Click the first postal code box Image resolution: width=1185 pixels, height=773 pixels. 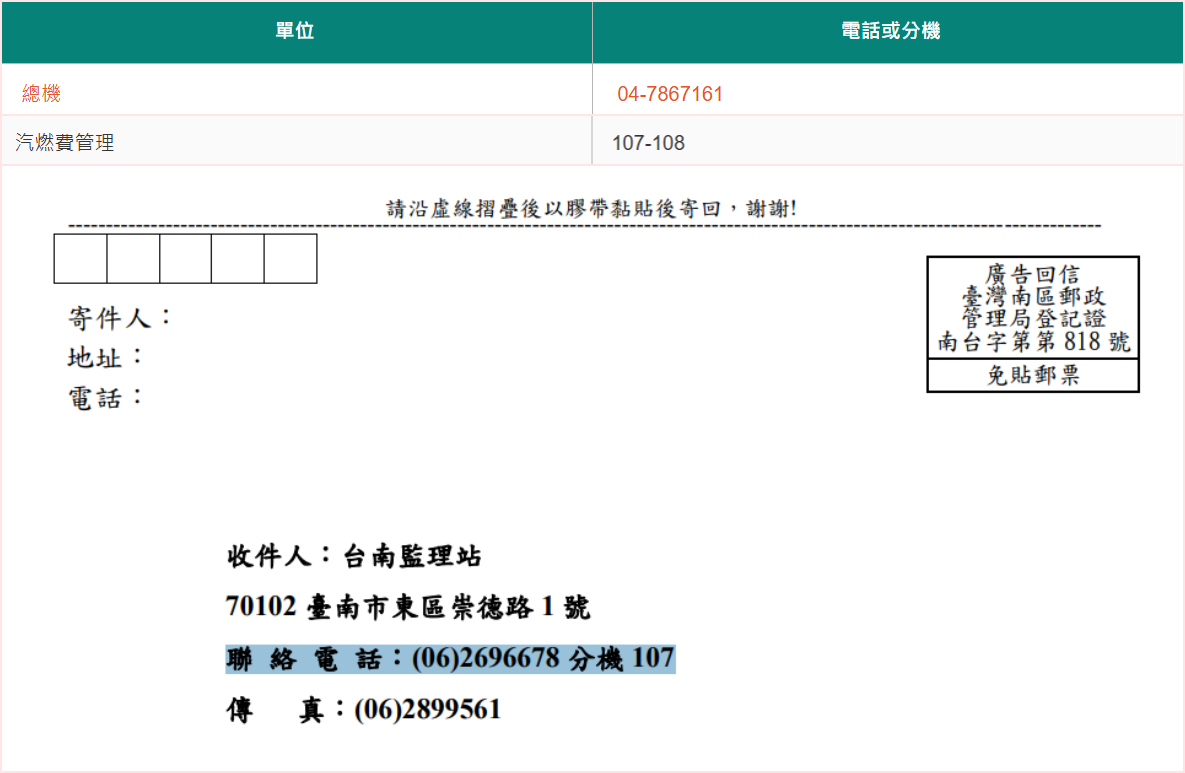point(81,259)
